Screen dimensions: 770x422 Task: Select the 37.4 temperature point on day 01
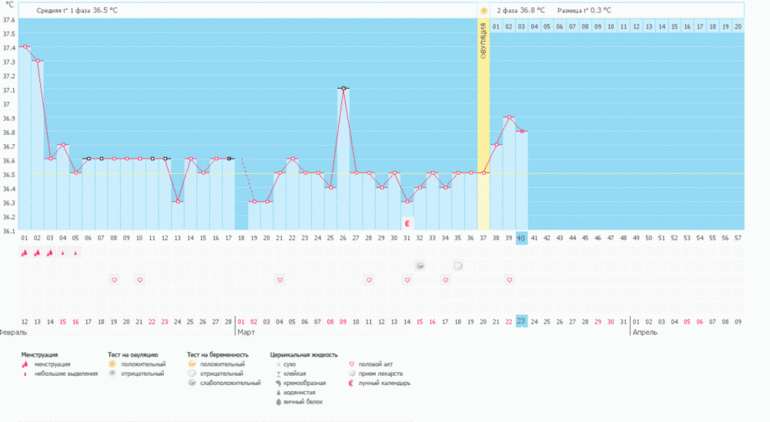coord(25,47)
